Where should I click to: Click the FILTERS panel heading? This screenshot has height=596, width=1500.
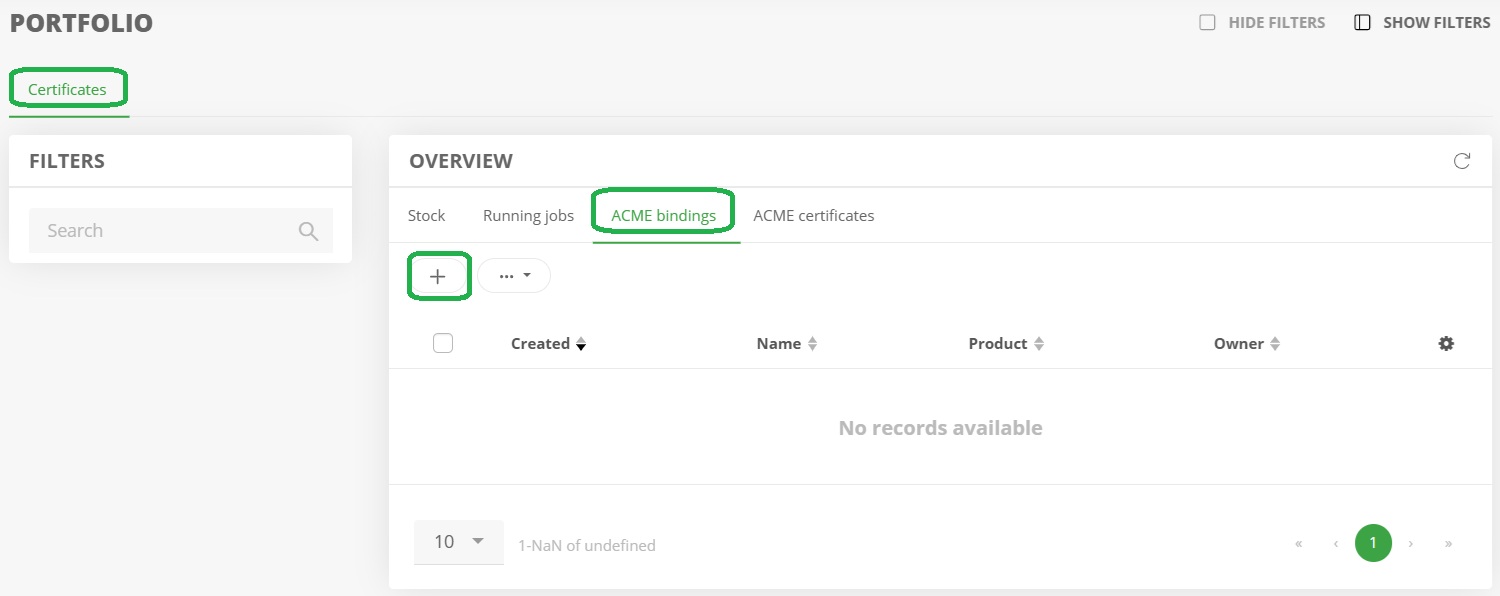coord(67,161)
